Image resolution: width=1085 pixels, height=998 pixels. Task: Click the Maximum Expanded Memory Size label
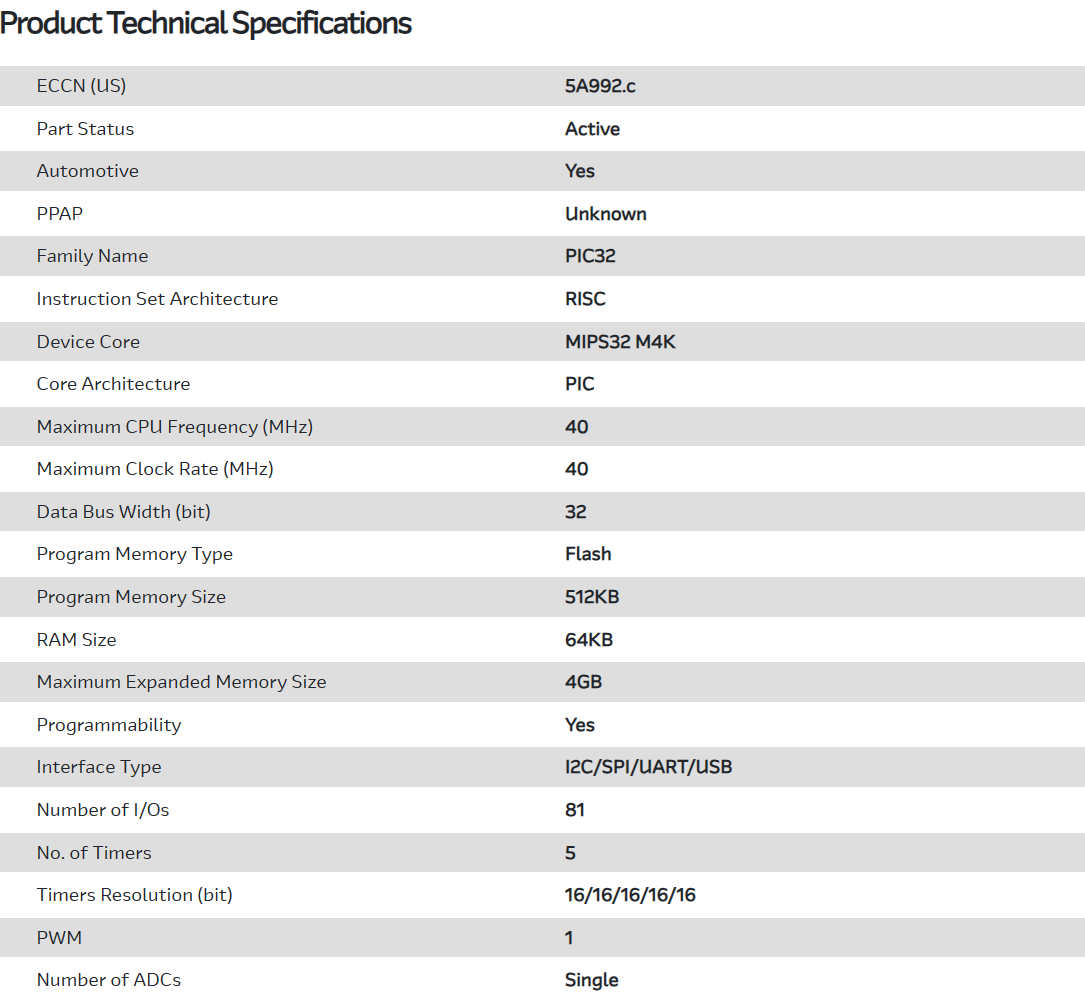click(x=181, y=682)
